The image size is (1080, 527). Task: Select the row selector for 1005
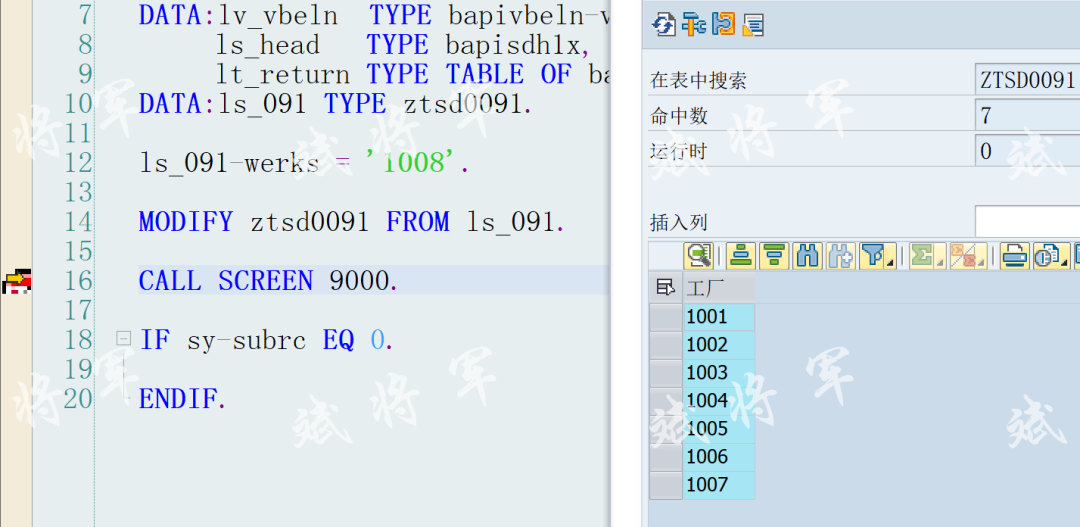click(x=666, y=428)
